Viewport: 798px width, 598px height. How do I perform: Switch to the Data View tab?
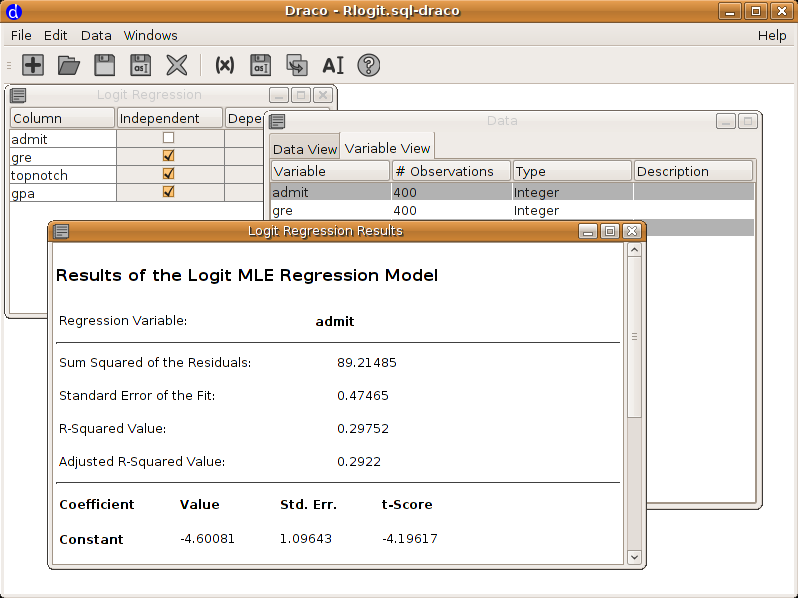pyautogui.click(x=305, y=149)
